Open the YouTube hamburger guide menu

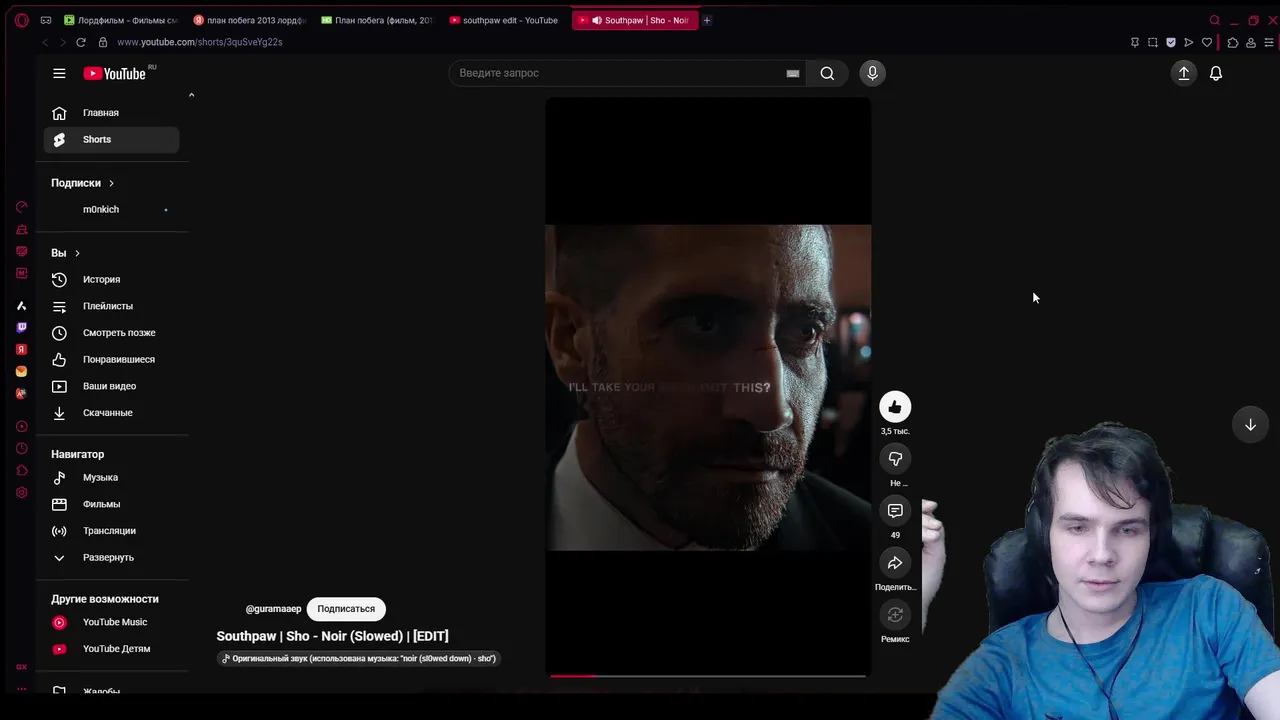click(59, 73)
